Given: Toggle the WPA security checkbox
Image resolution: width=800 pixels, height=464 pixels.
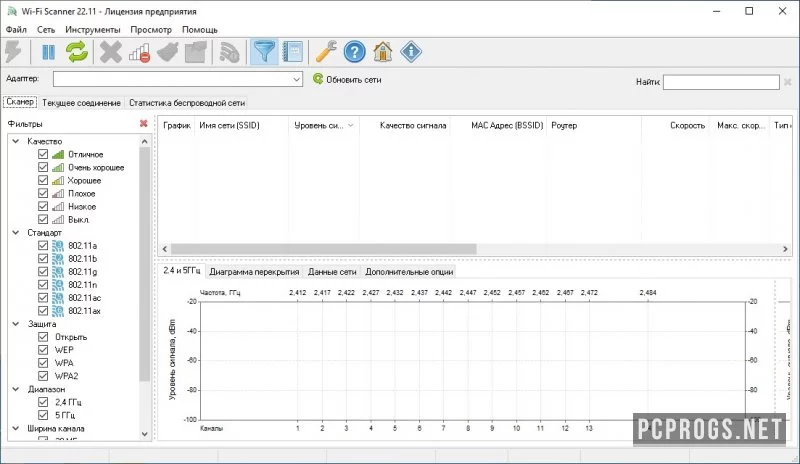Looking at the screenshot, I should point(43,363).
